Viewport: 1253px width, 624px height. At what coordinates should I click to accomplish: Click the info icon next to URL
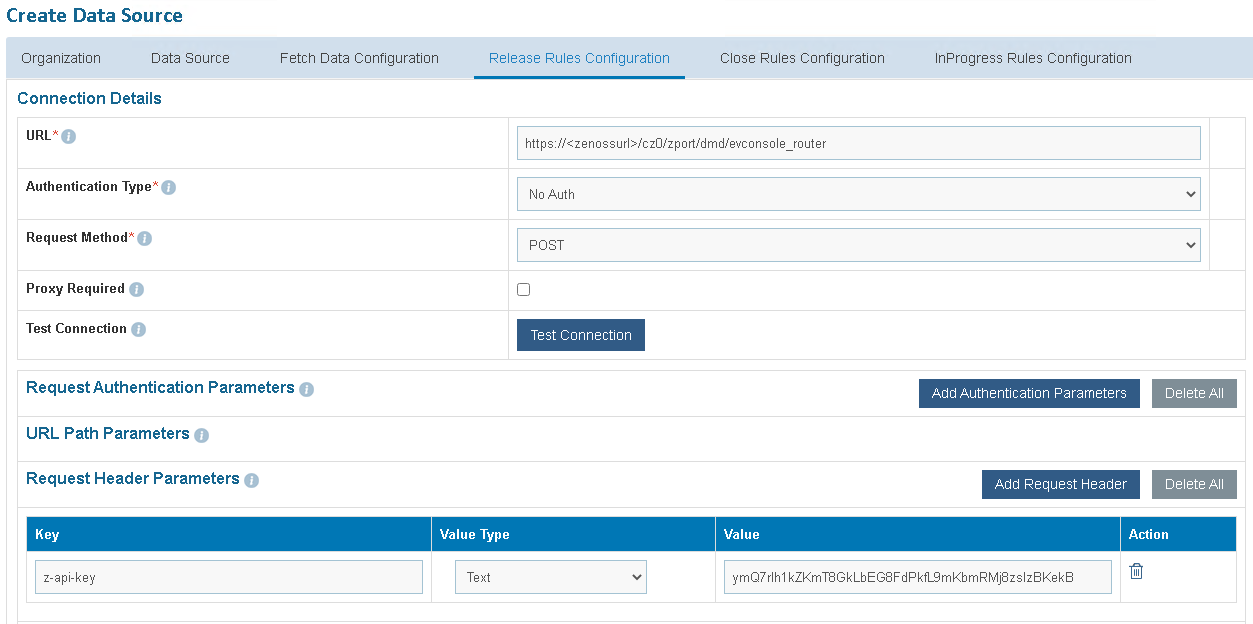[69, 137]
